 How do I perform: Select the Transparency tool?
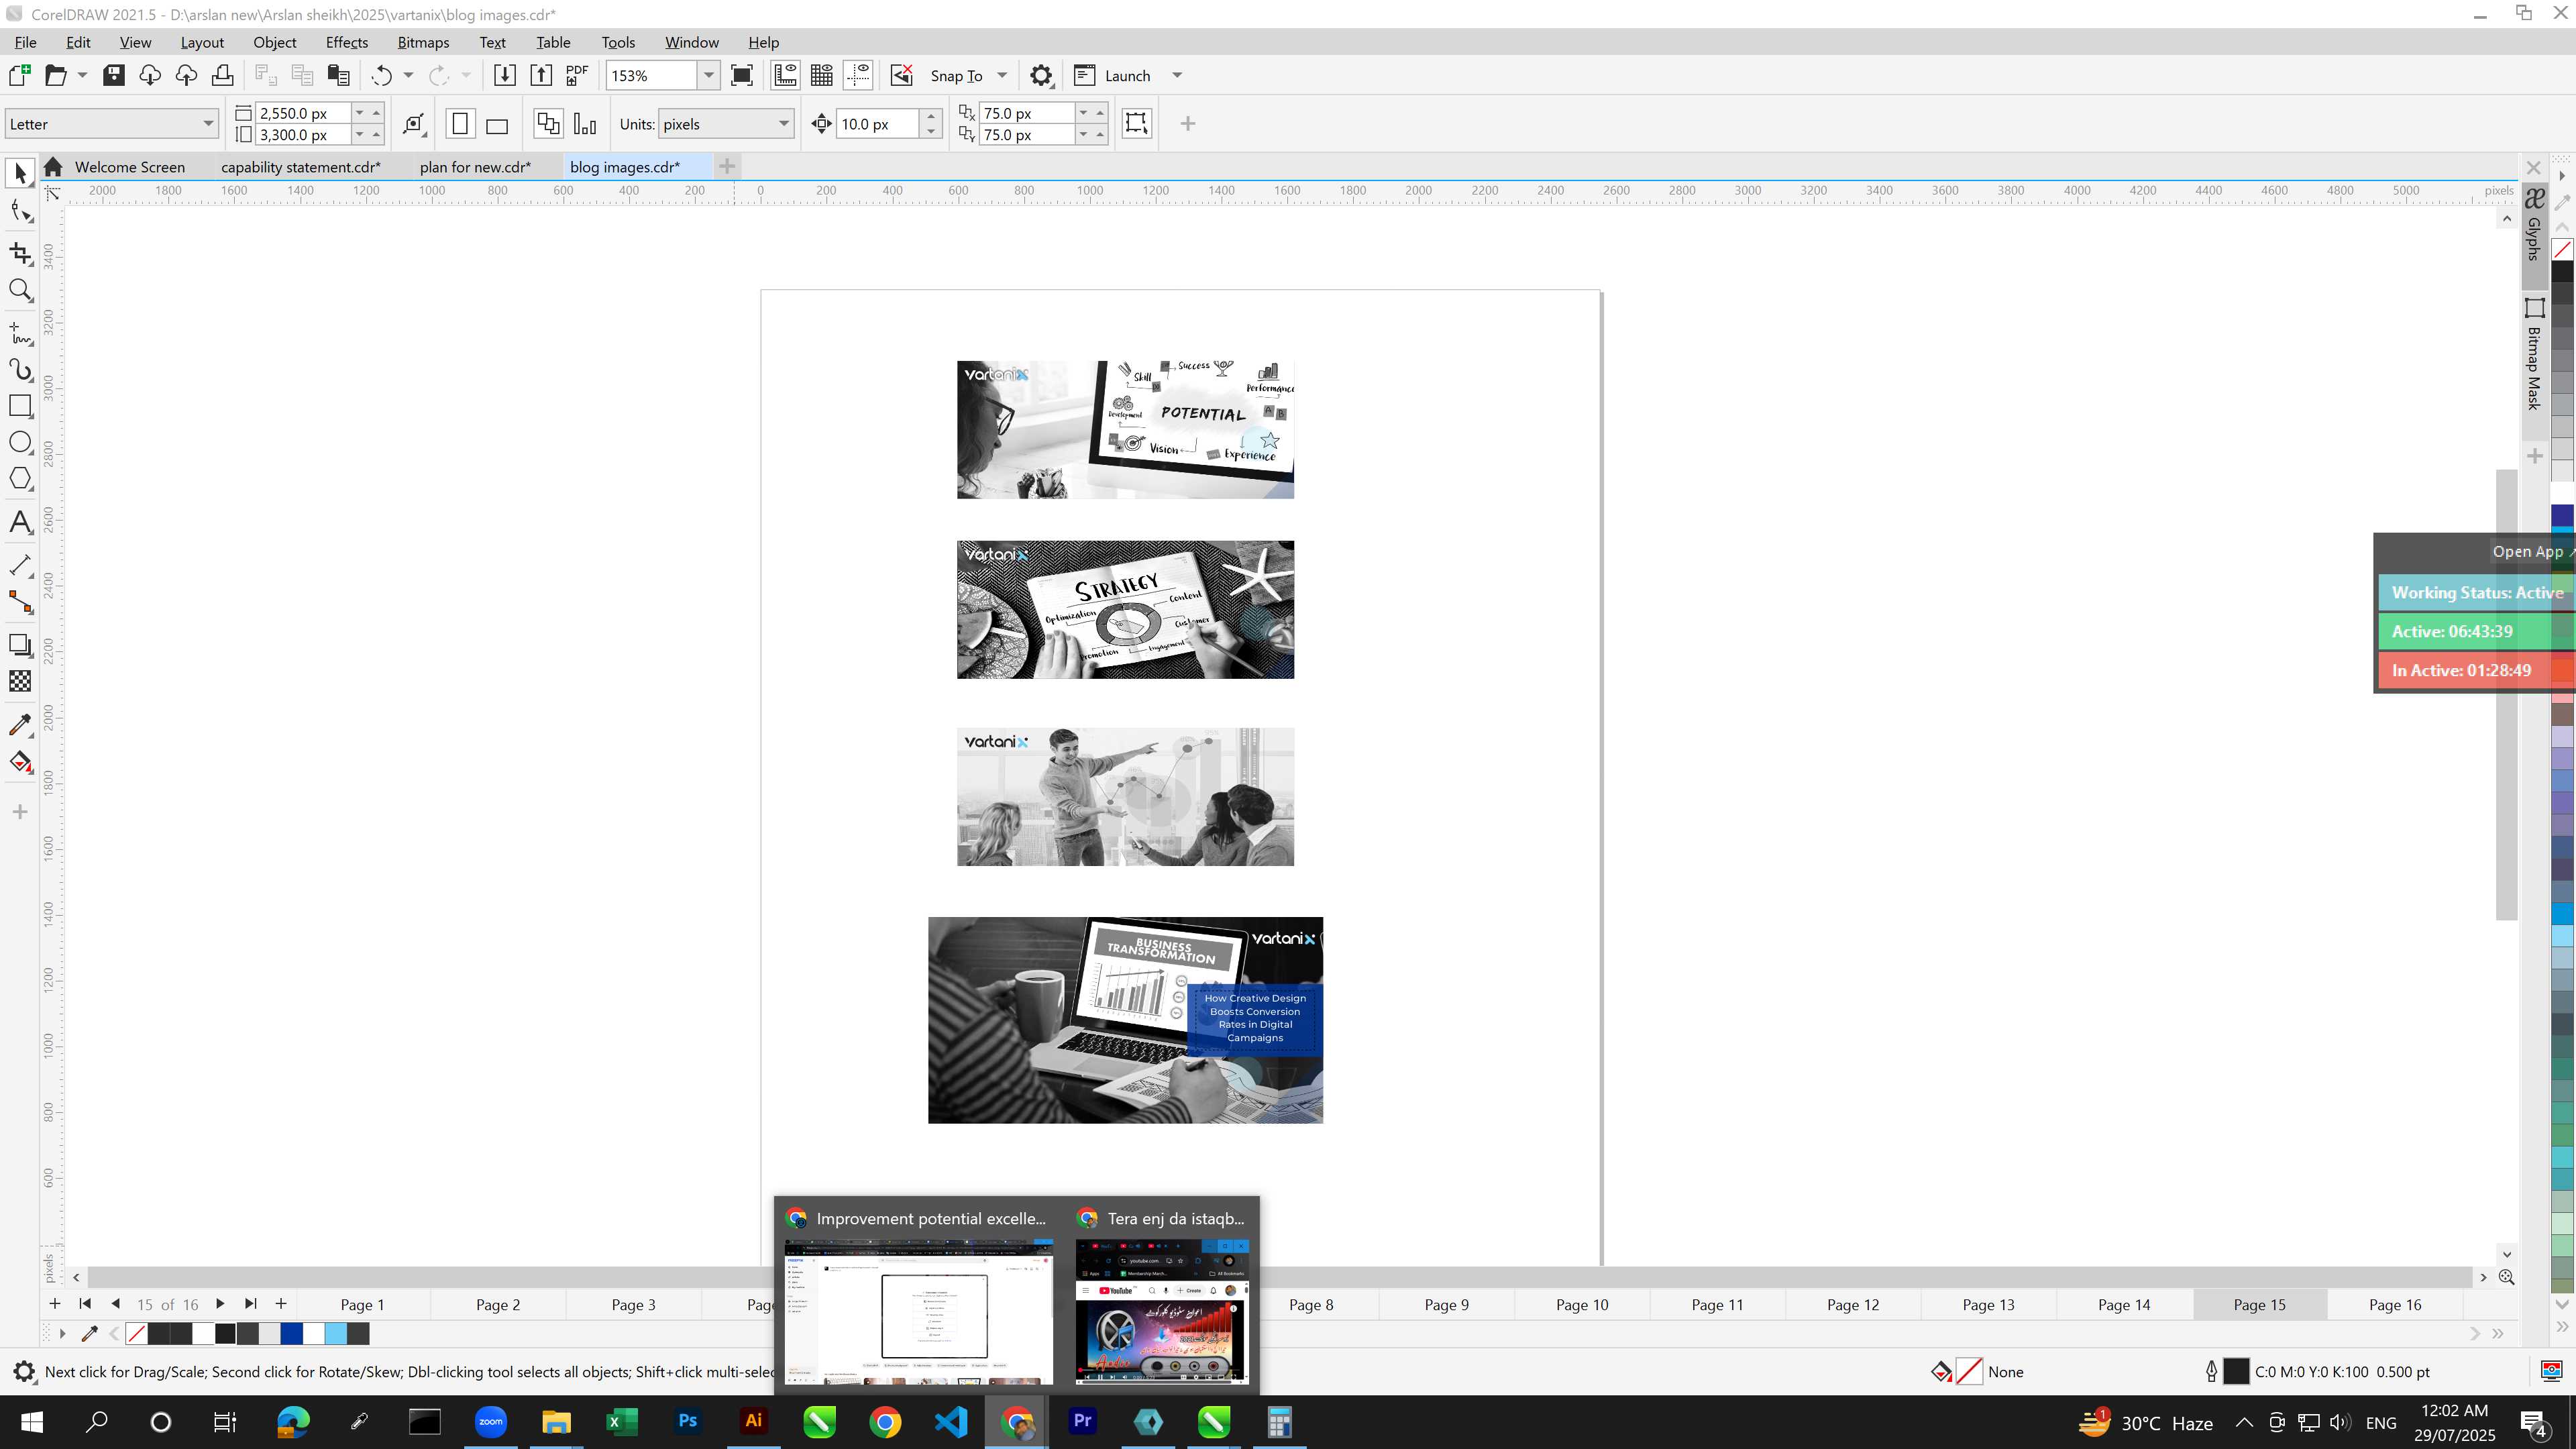point(20,681)
